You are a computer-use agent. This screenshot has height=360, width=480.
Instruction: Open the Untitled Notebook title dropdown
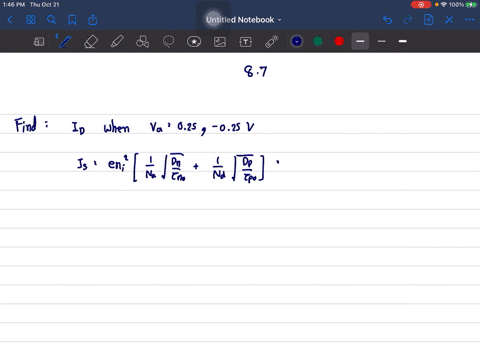[x=243, y=20]
